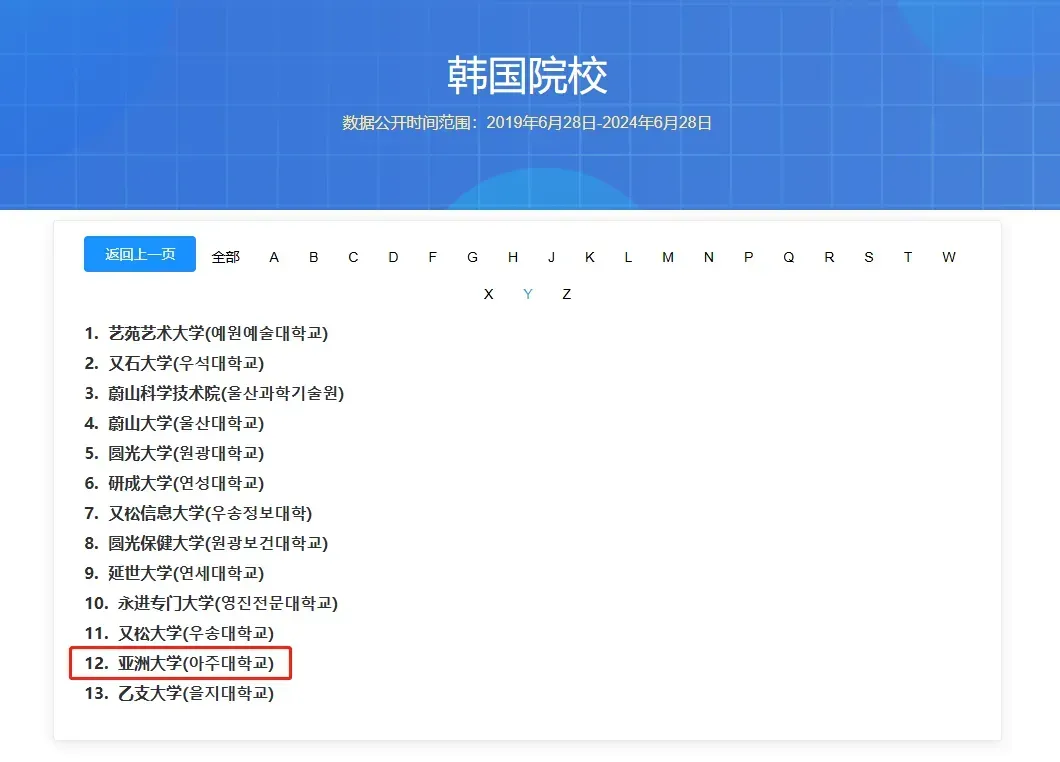Click the 返回上一页 button
This screenshot has height=762, width=1060.
(x=139, y=254)
